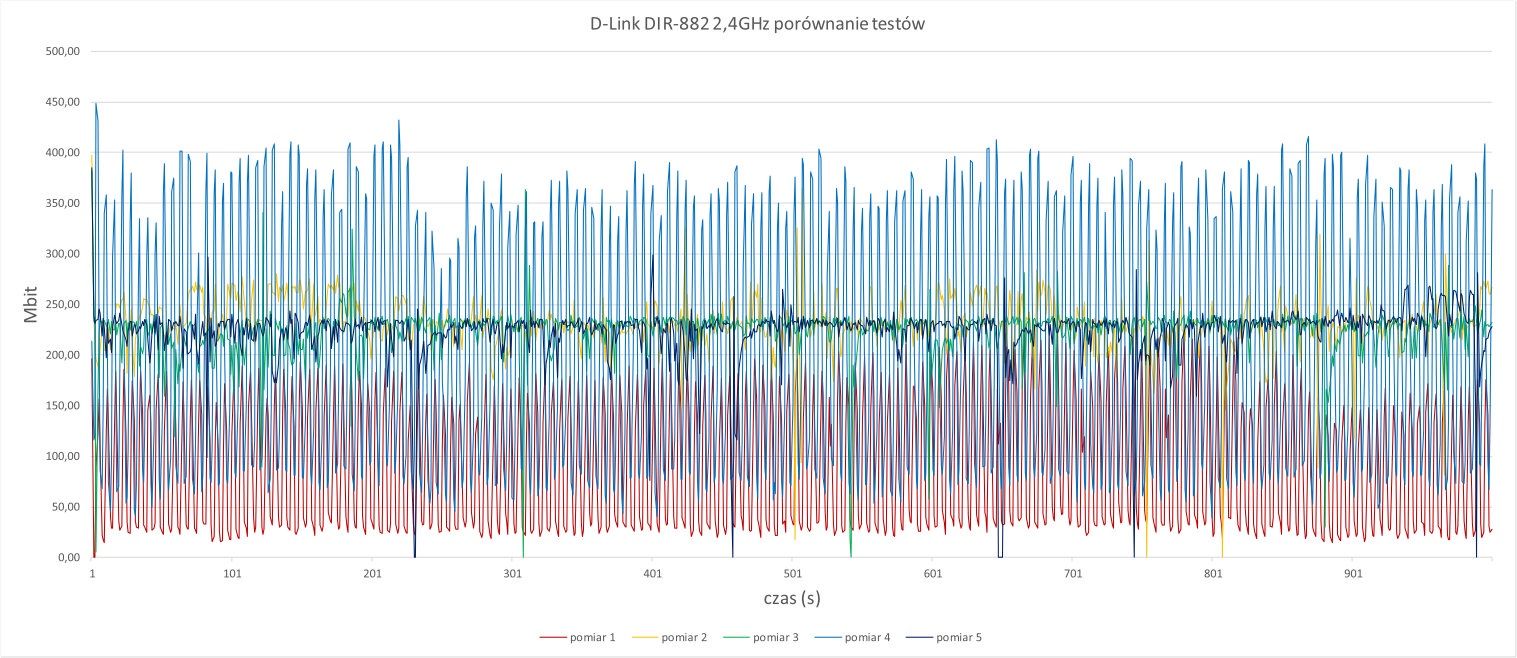Viewport: 1517px width, 658px height.
Task: Click the "501" x-axis tick label
Action: (x=792, y=574)
